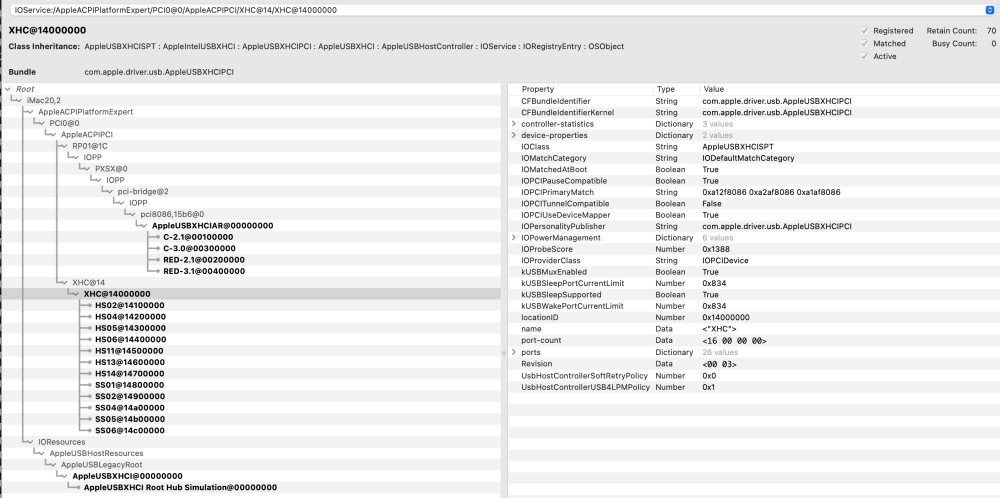Select the UsbHostControllerUSB4LPMPolicy row

[753, 387]
